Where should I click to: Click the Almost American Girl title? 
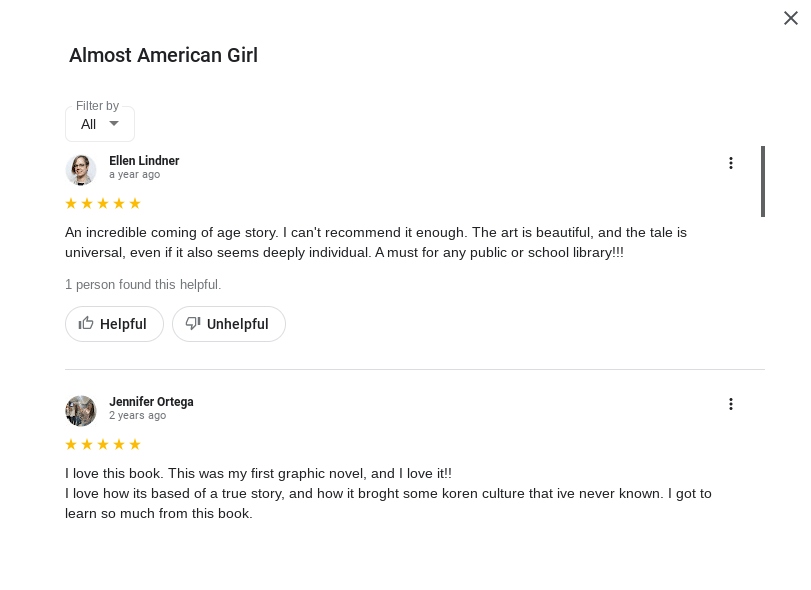tap(163, 55)
